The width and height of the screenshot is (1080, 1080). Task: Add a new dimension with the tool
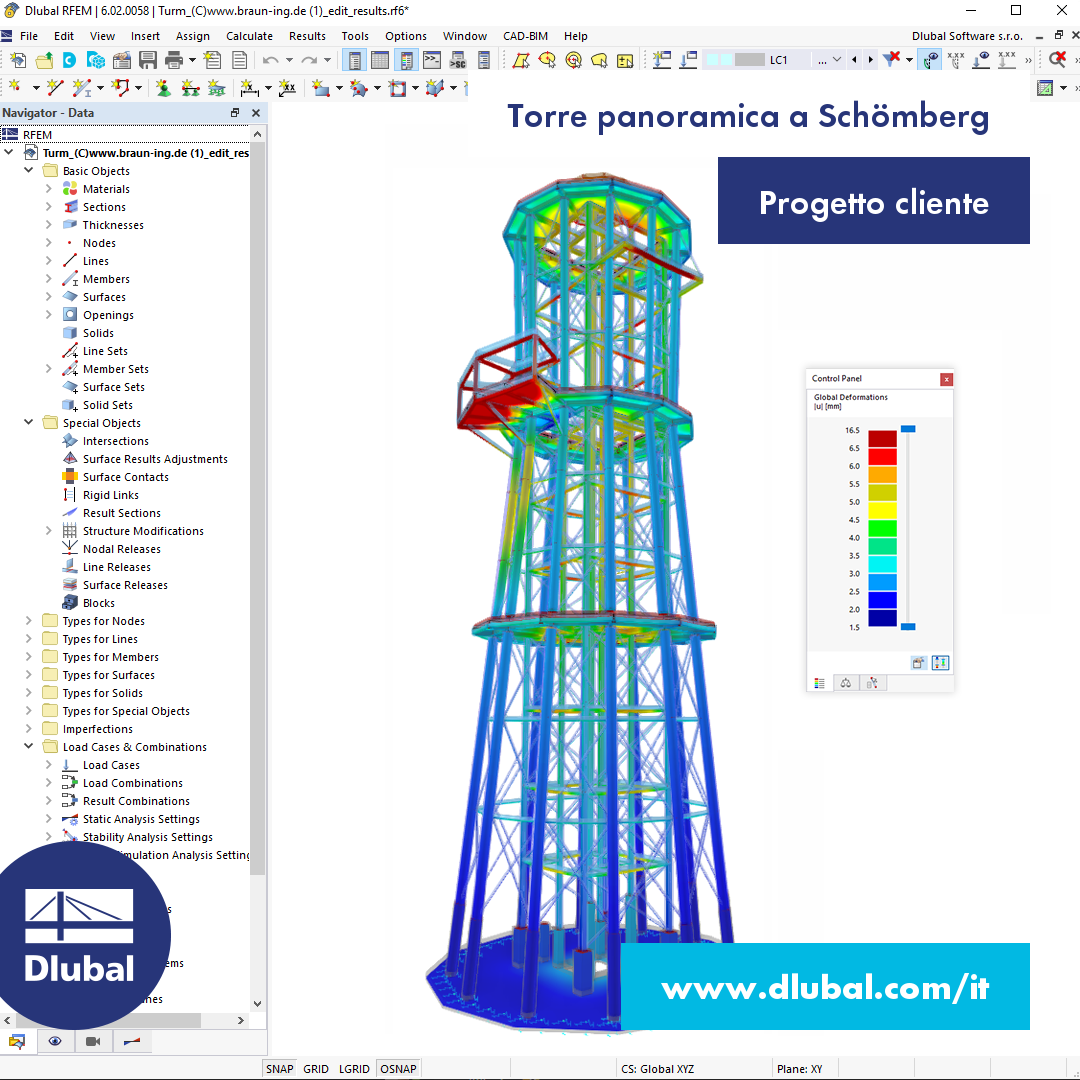(x=249, y=87)
